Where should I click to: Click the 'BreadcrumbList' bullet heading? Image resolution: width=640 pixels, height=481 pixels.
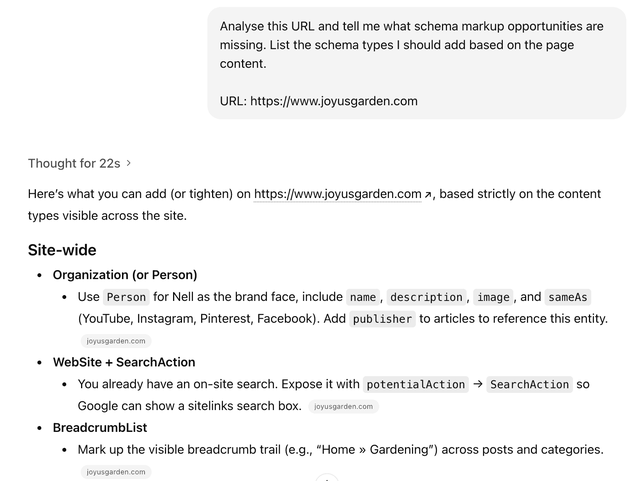pos(100,427)
